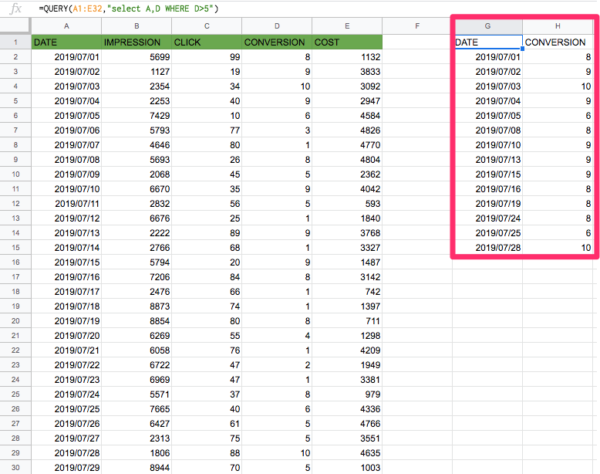Click the QUERY formula bar text
This screenshot has height=474, width=600.
click(x=129, y=8)
